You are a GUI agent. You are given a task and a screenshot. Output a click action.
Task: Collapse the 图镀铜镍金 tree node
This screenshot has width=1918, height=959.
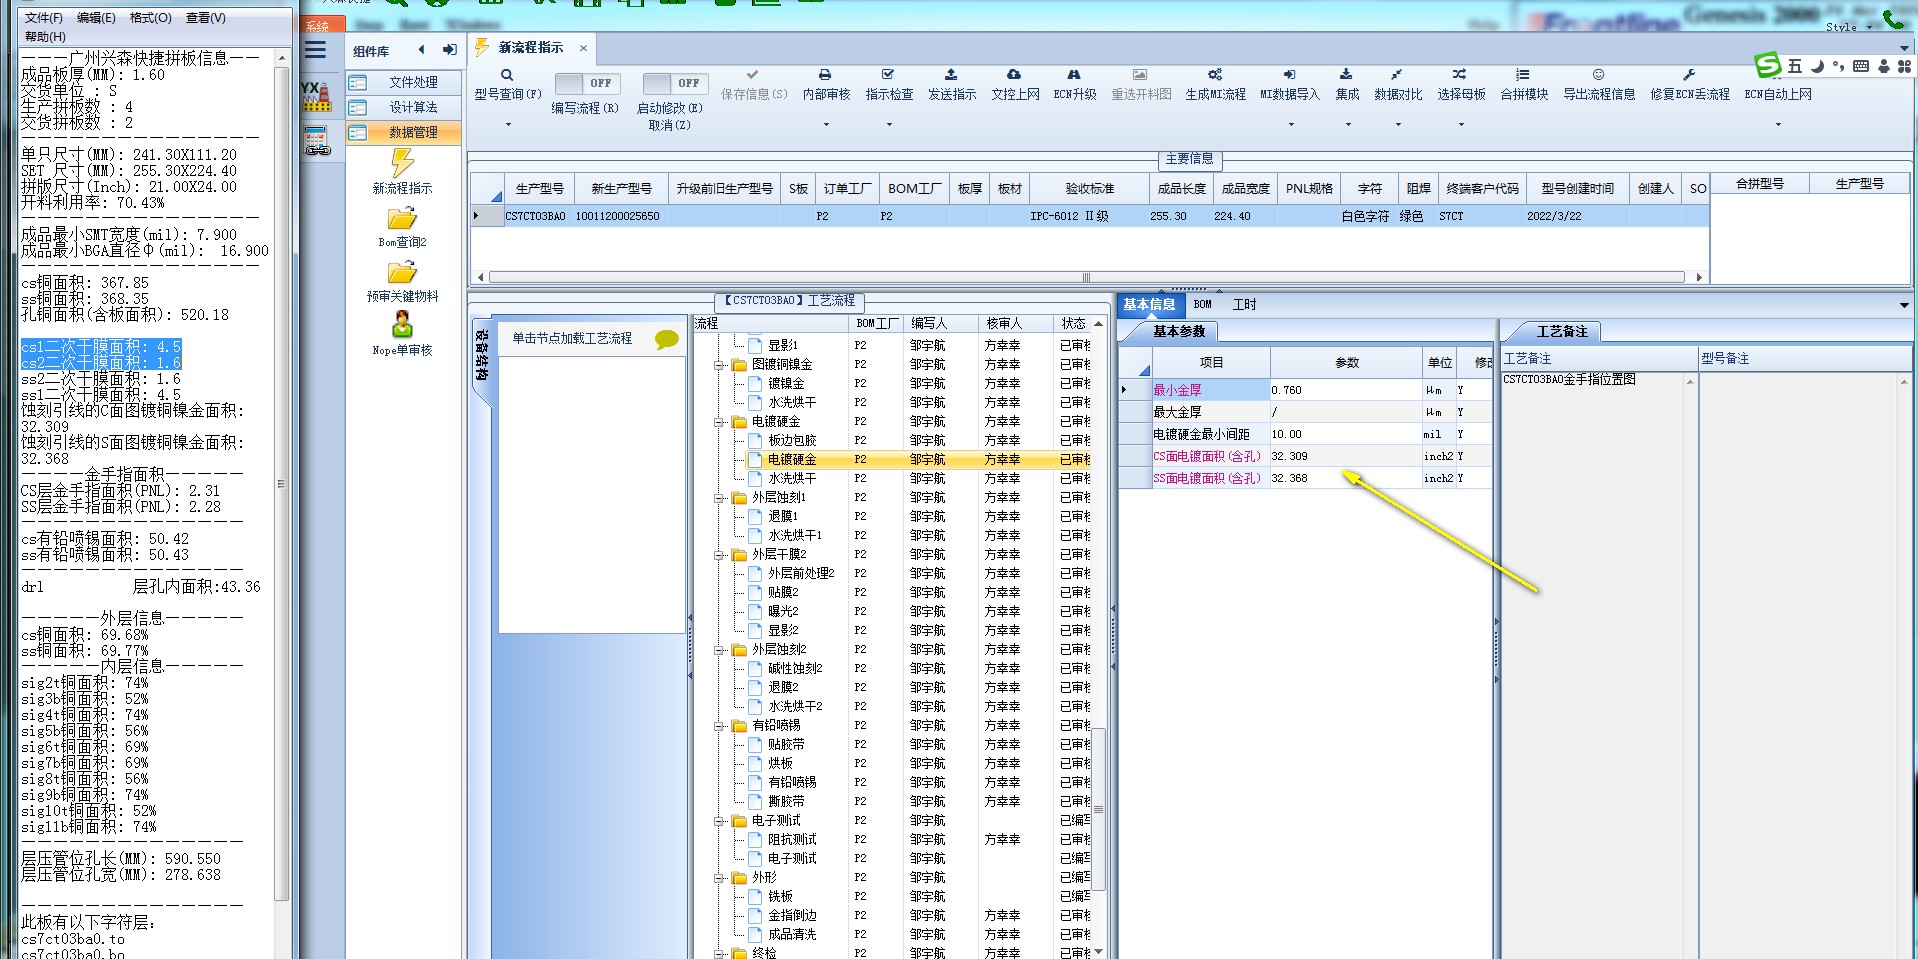click(x=719, y=365)
